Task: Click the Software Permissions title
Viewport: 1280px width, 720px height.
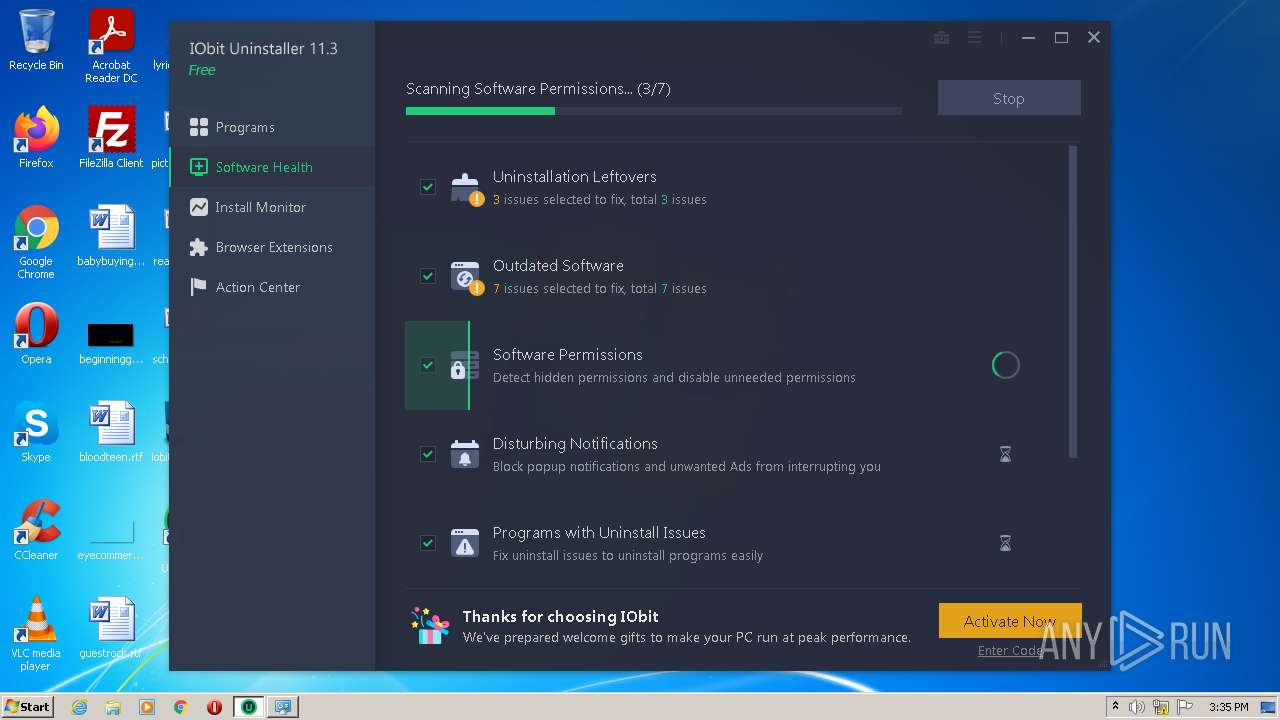Action: pos(567,354)
